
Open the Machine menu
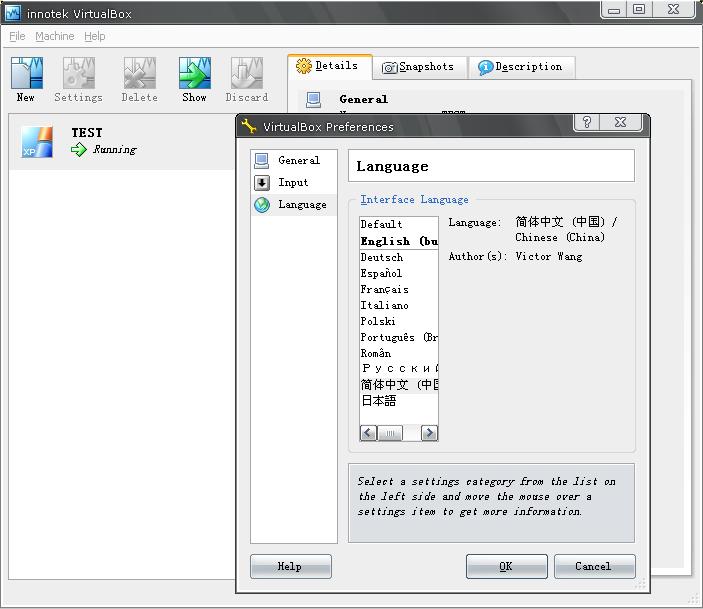(55, 36)
